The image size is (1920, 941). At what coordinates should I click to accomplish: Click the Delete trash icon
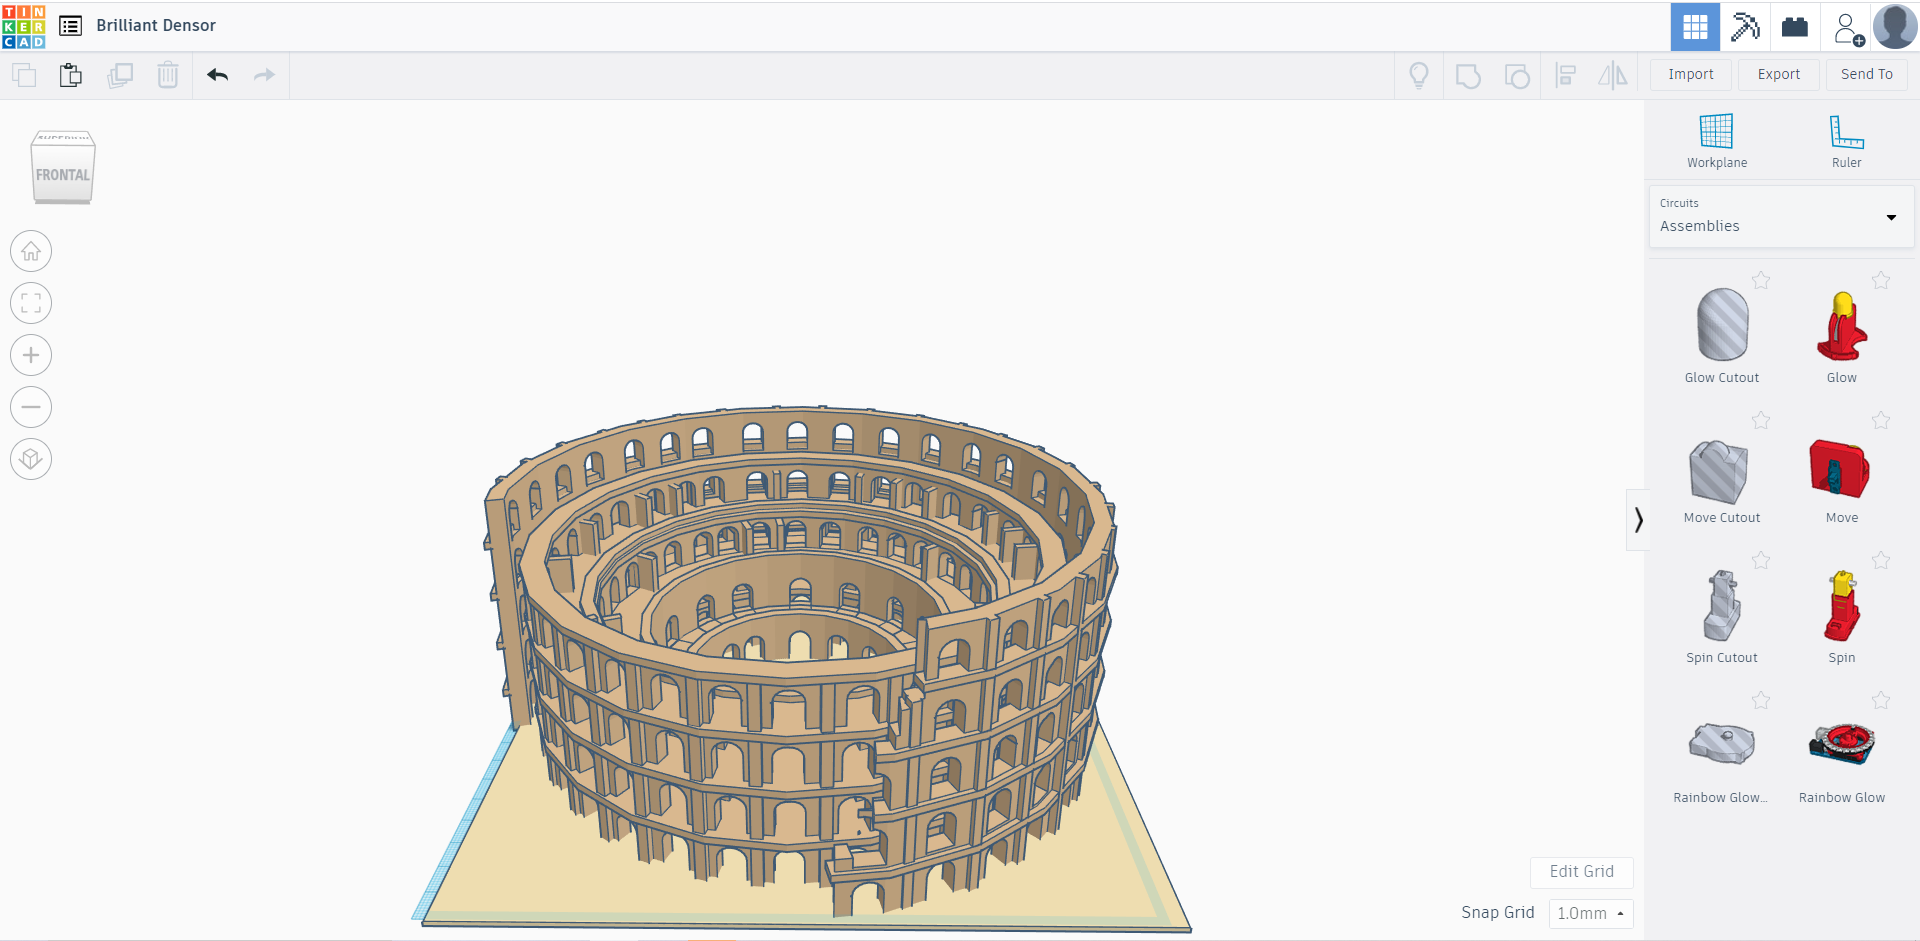point(168,75)
